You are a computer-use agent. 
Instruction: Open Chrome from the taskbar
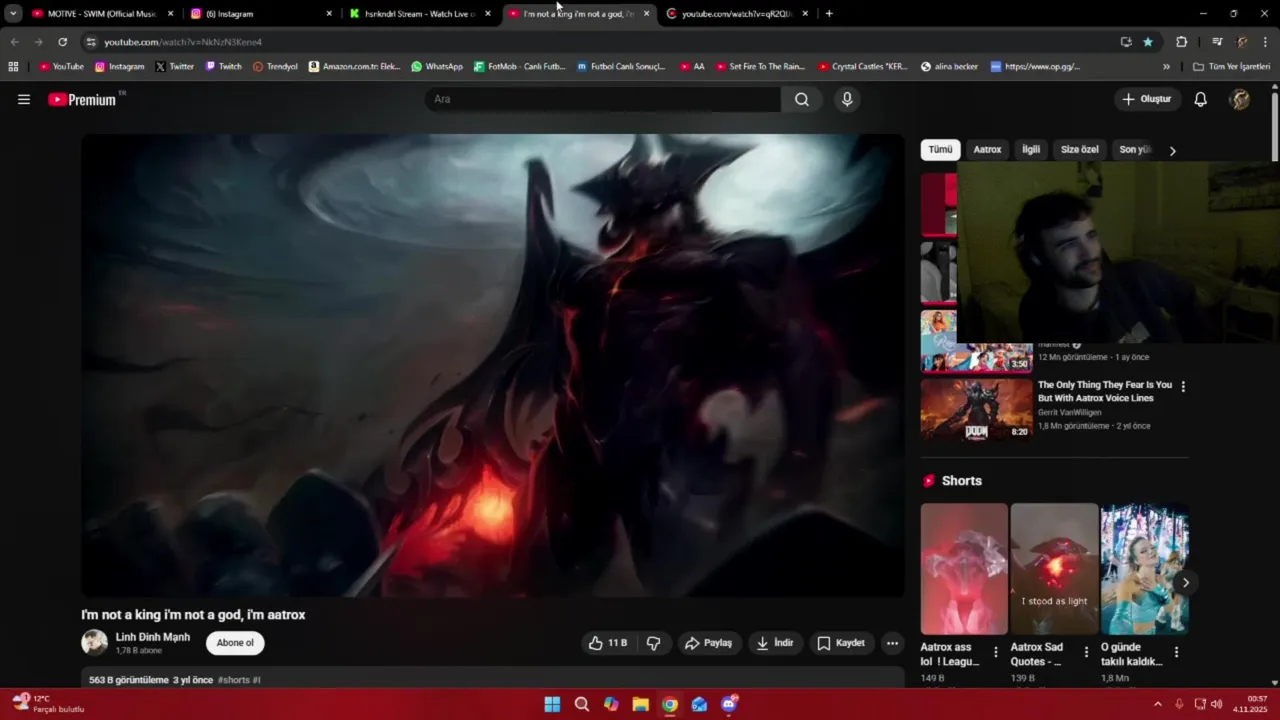(670, 704)
